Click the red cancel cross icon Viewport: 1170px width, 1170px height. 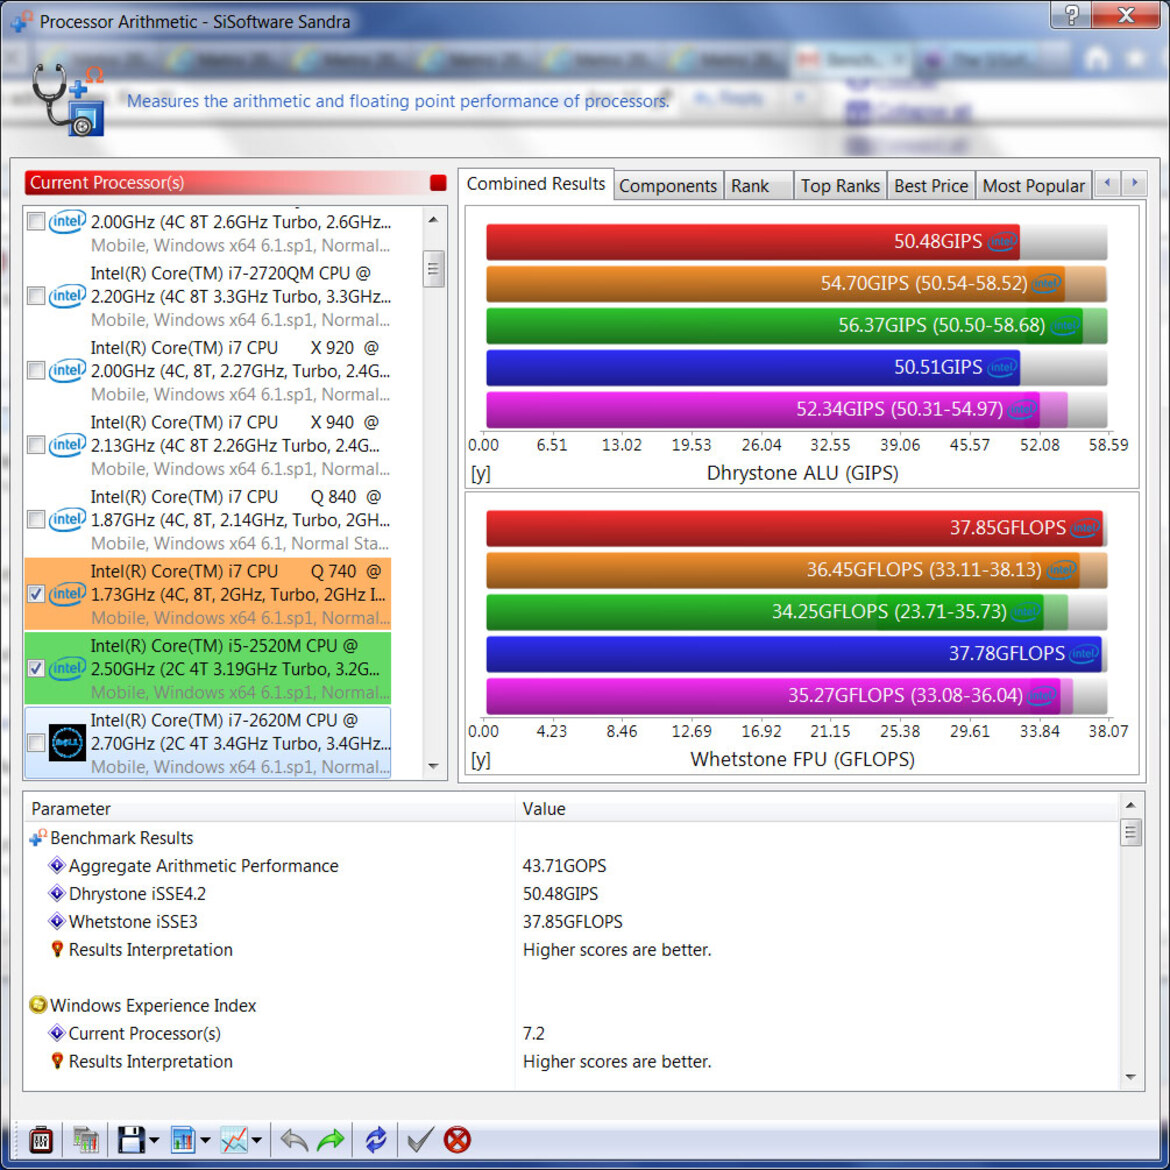point(457,1140)
